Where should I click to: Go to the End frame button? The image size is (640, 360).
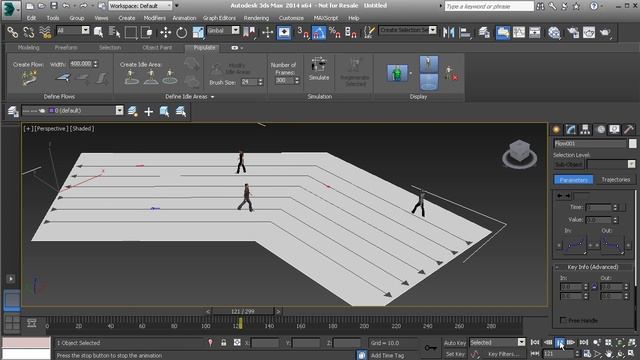[584, 342]
